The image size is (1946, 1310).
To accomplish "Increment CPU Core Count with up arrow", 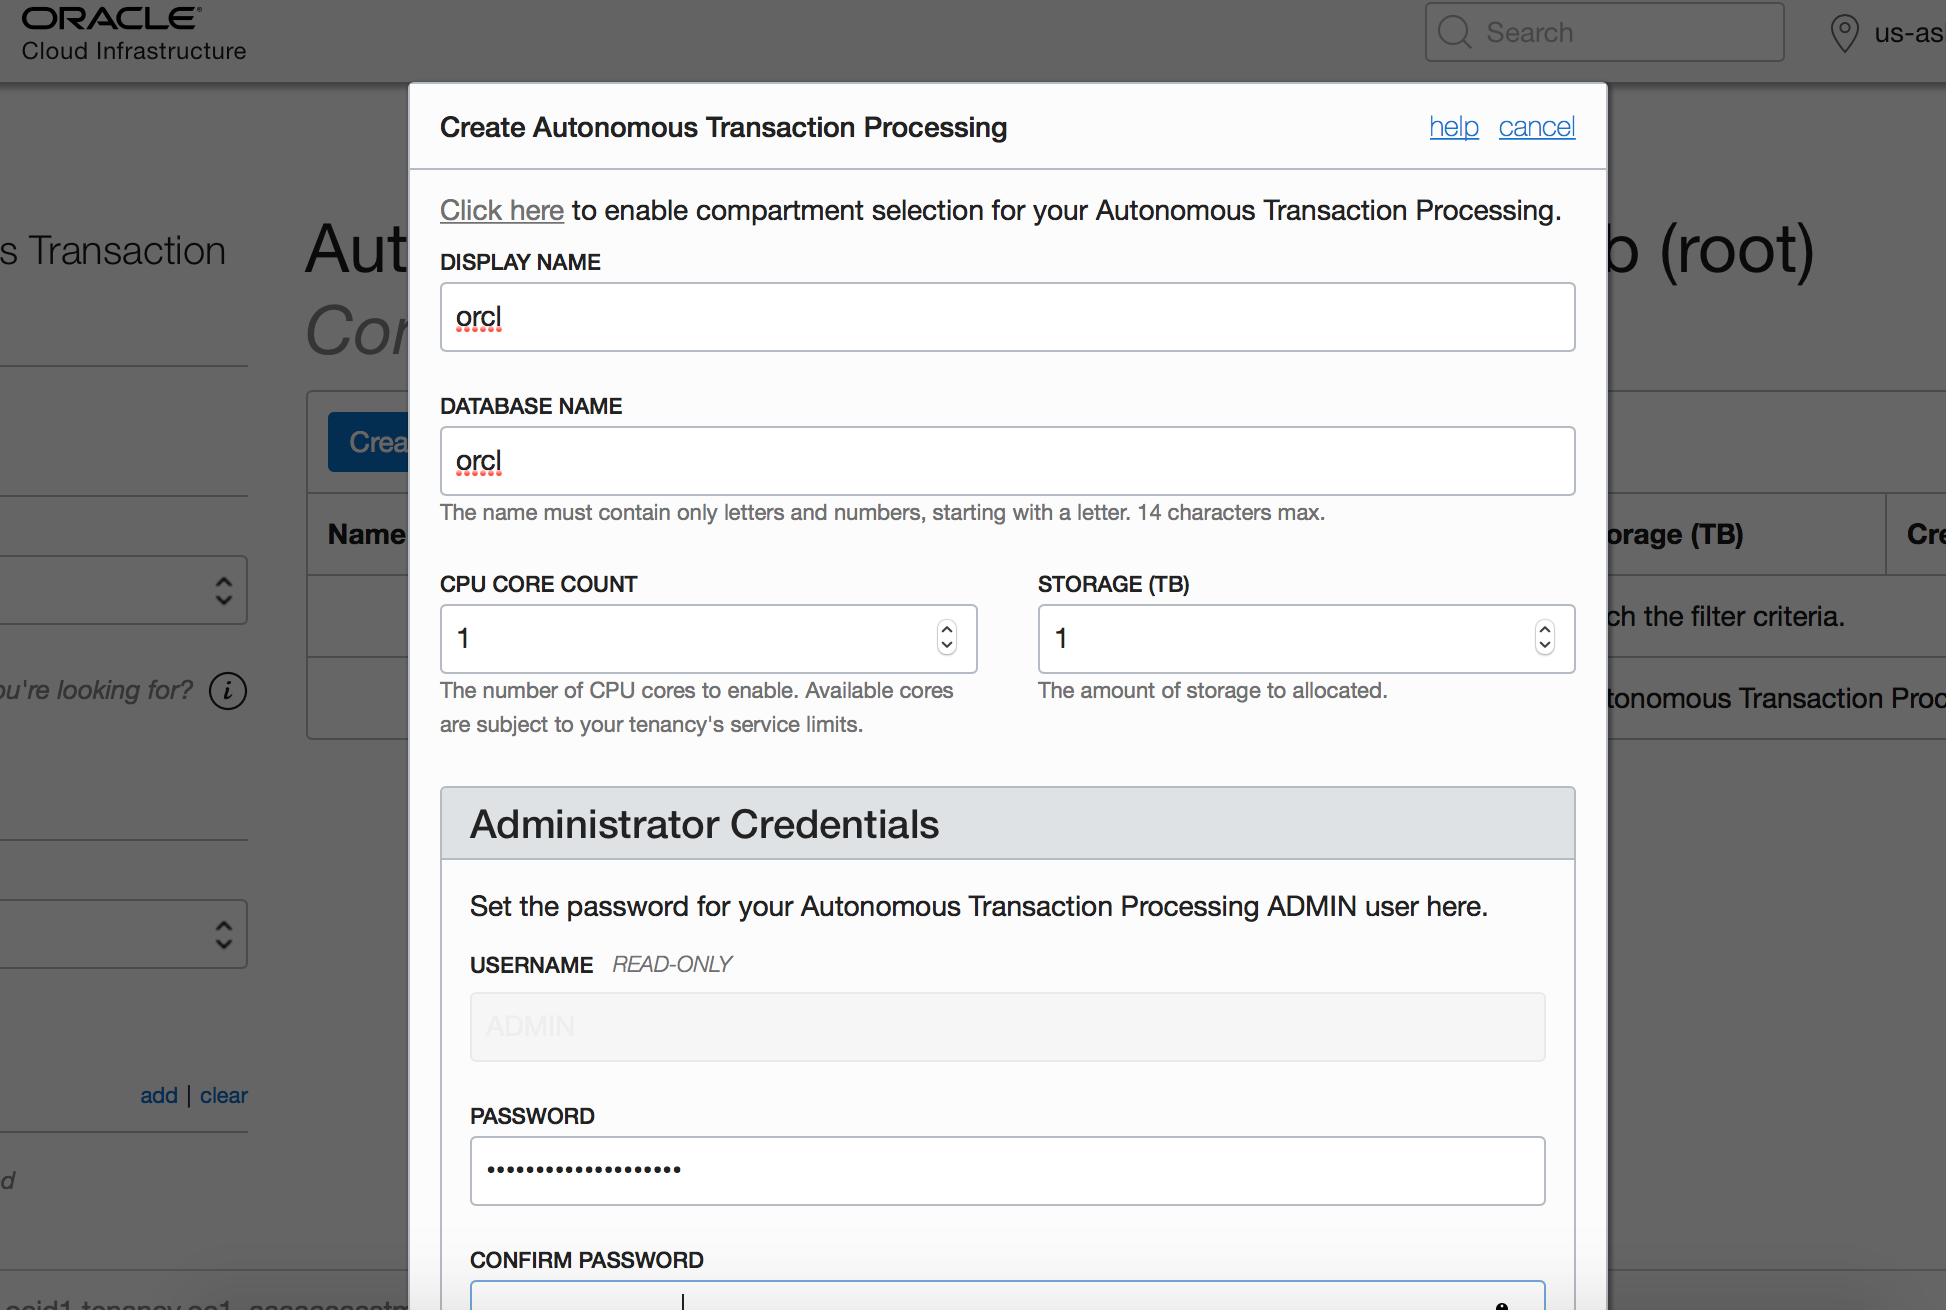I will (946, 630).
